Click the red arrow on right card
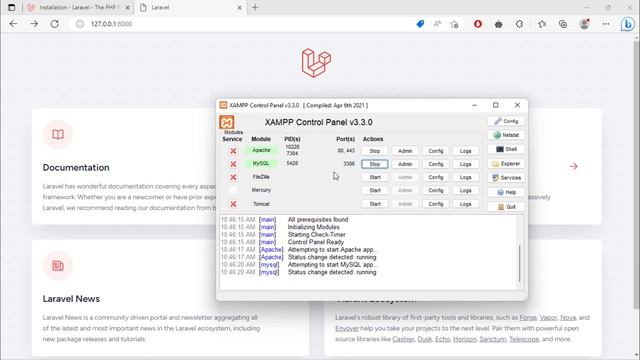The height and width of the screenshot is (360, 640). coord(573,166)
